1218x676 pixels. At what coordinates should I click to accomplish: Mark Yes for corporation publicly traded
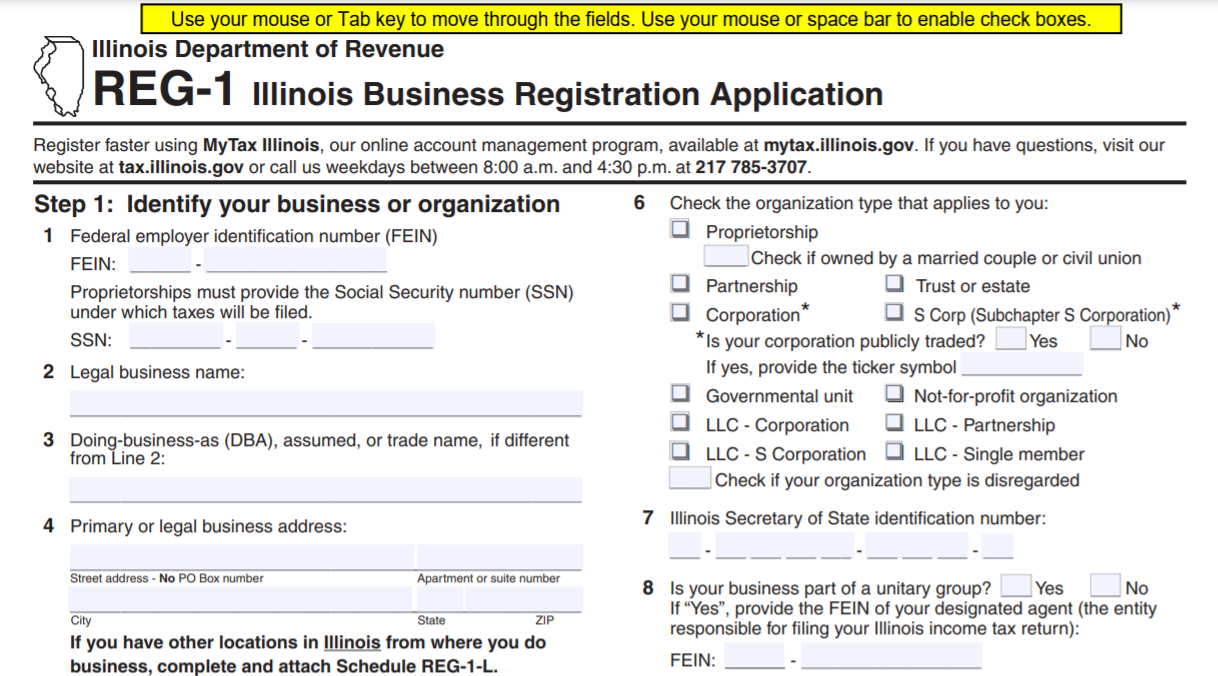[x=1011, y=339]
